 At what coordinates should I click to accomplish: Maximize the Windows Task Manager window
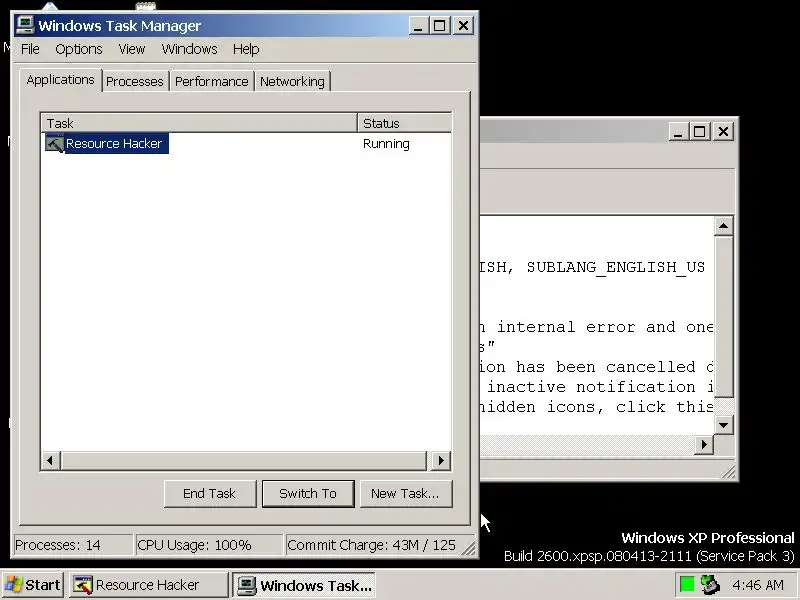pos(440,26)
